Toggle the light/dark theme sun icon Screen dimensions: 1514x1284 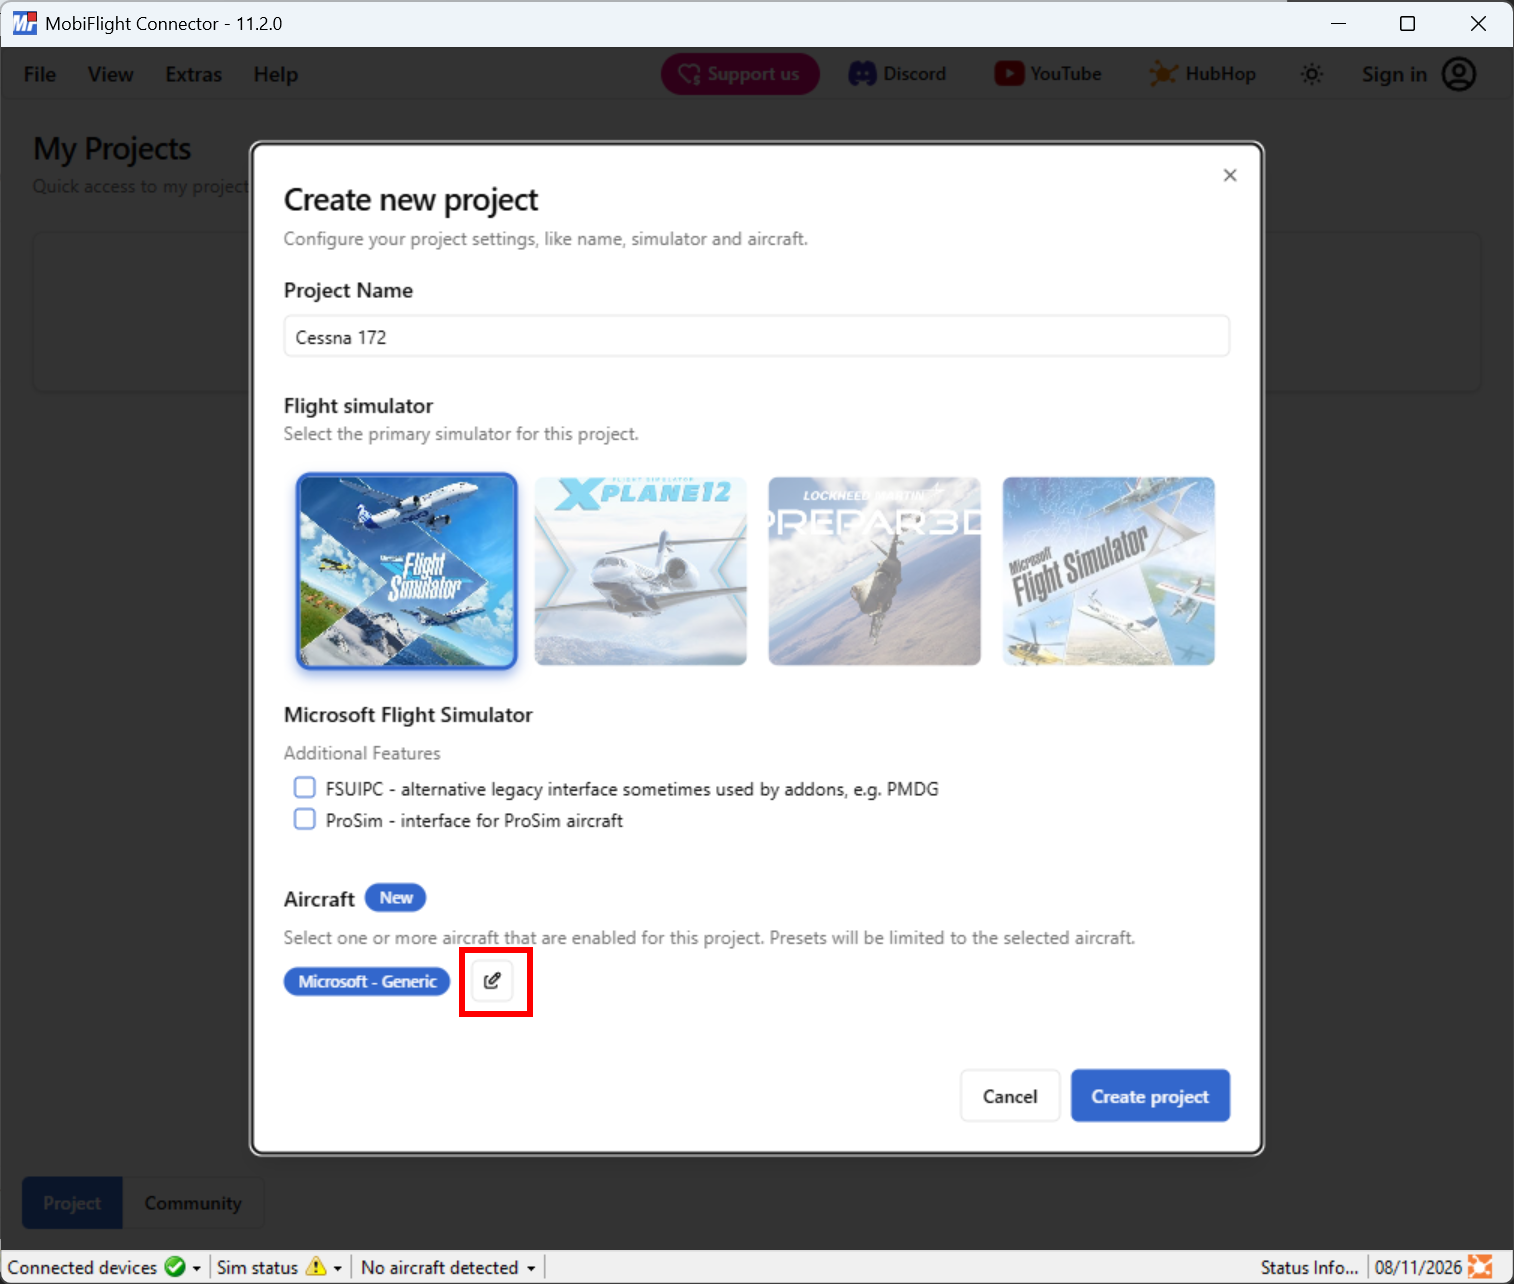(x=1312, y=74)
